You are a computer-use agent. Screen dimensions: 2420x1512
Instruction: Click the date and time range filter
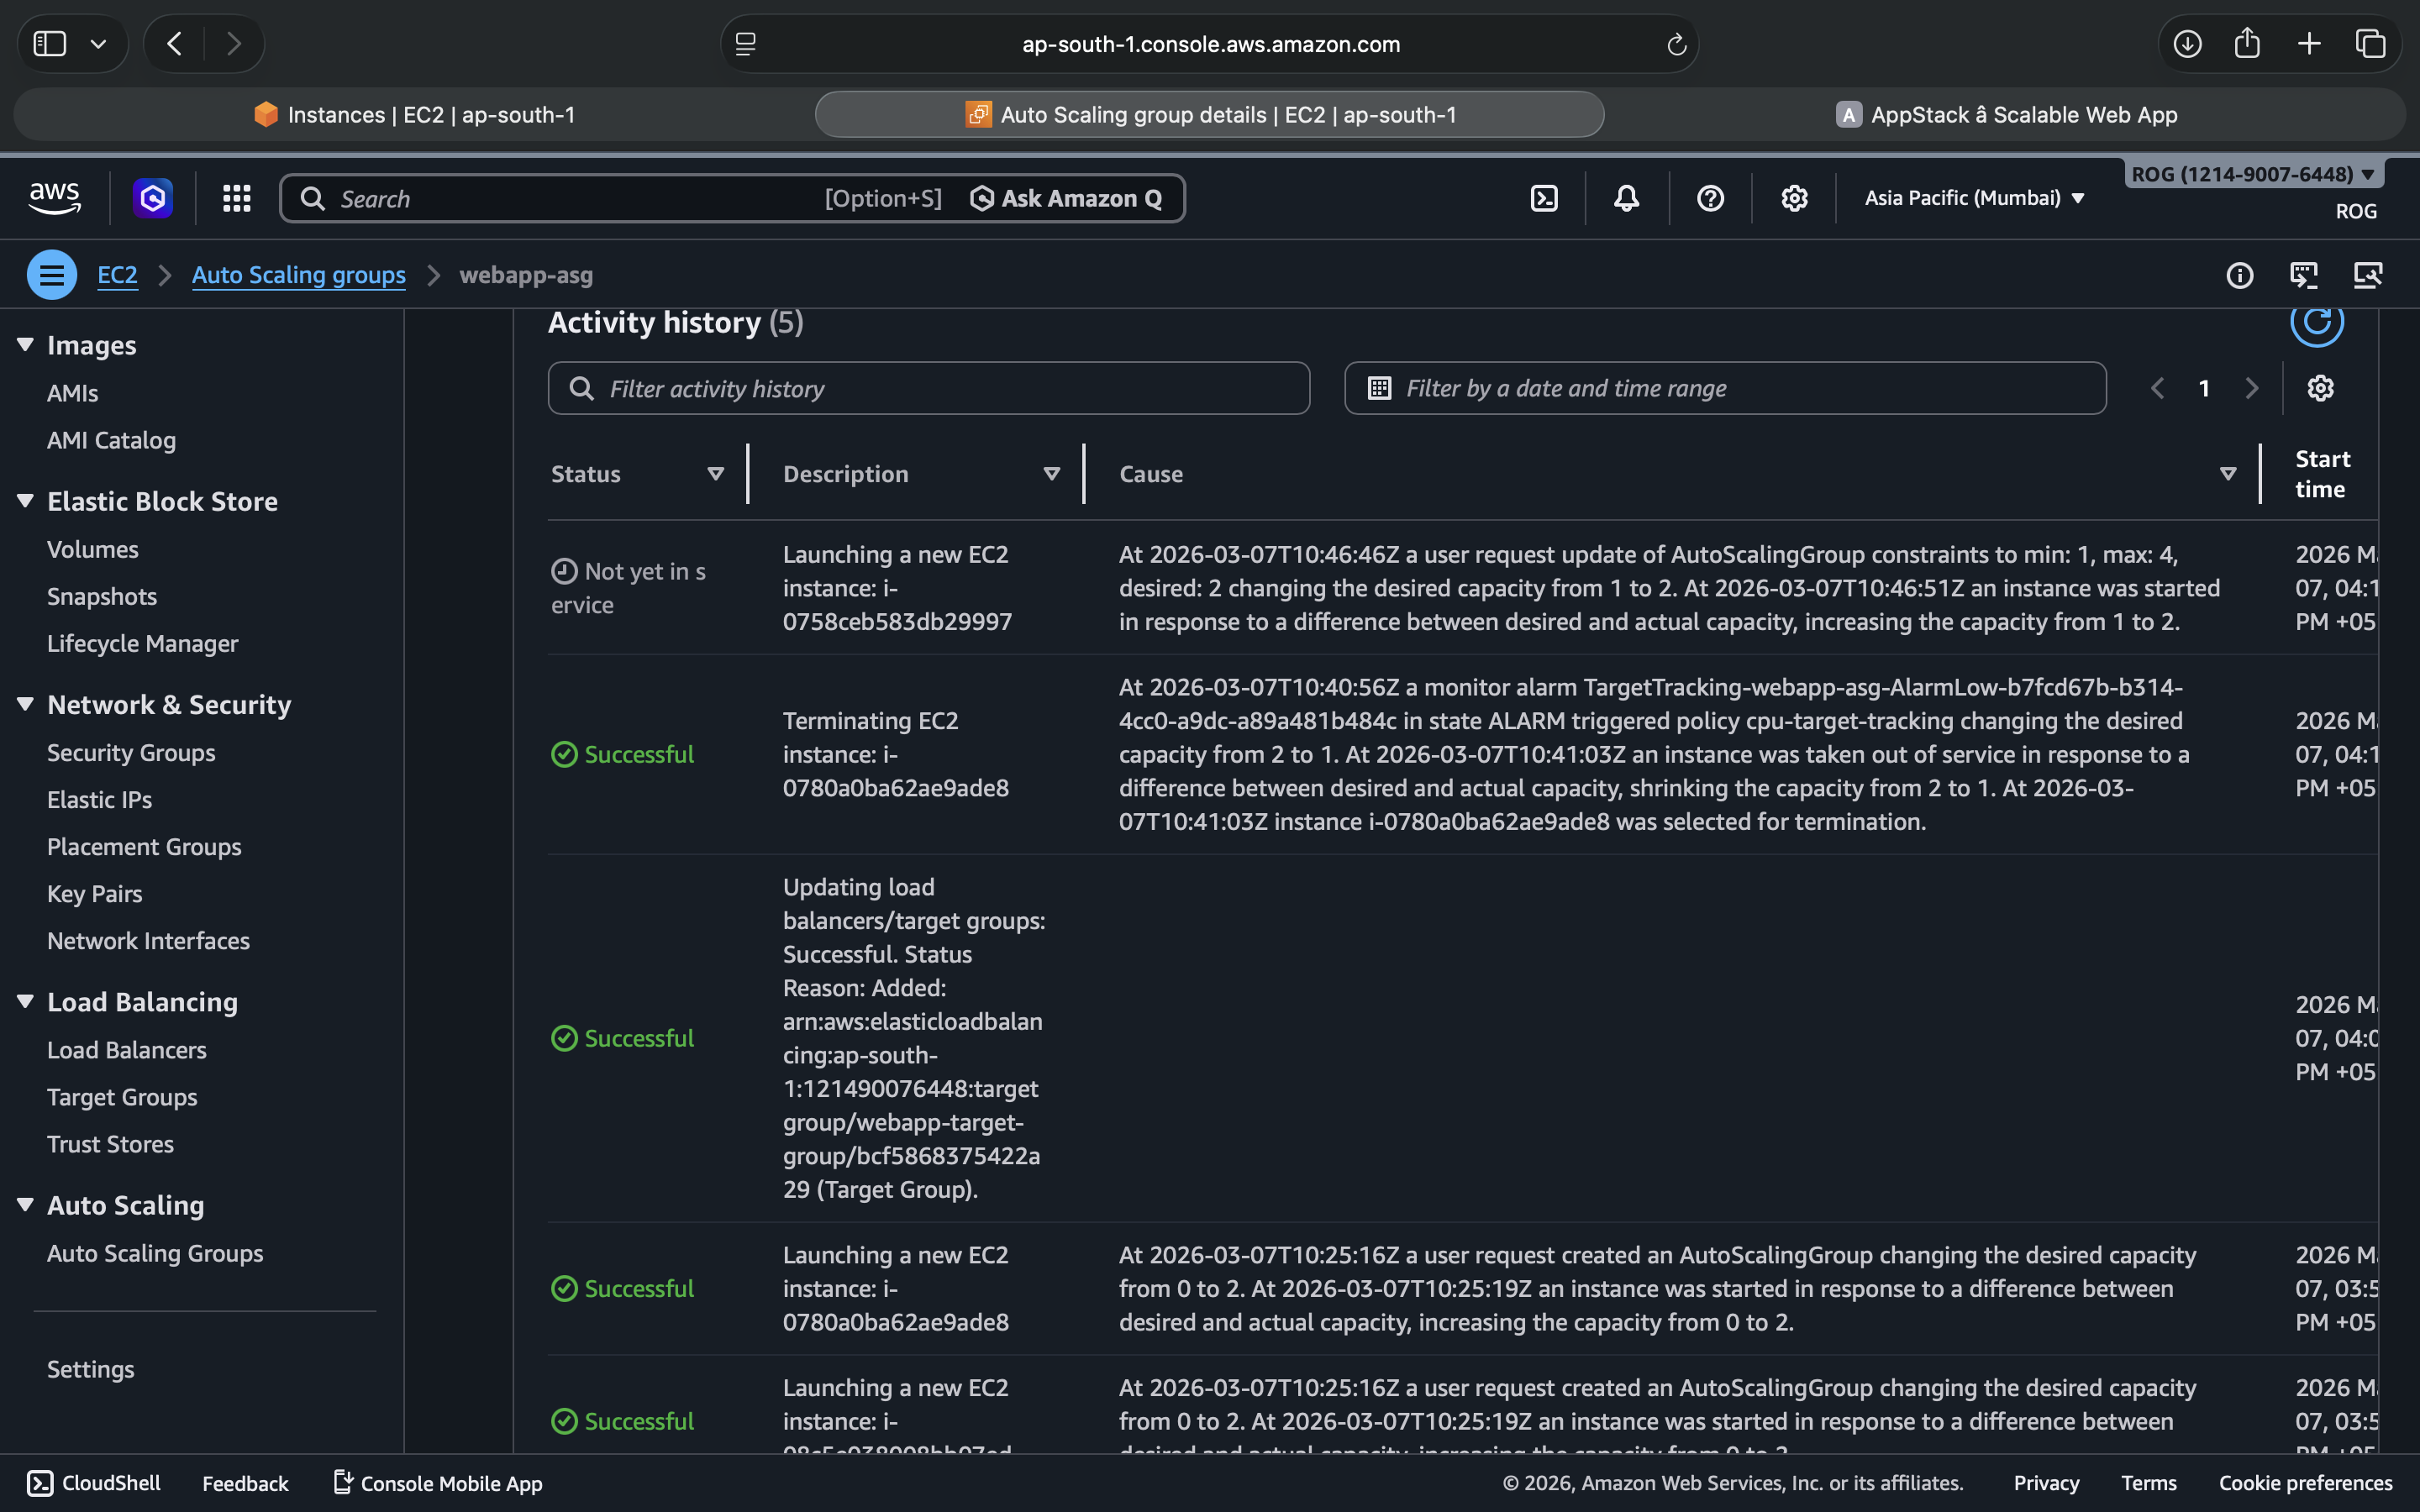[x=1724, y=389]
